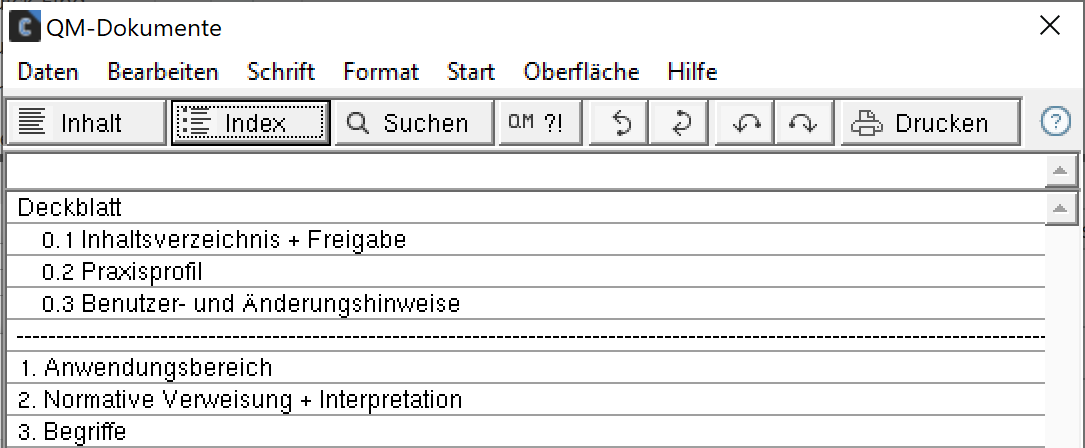Open 1. Anwendungsbereich chapter entry
This screenshot has height=448, width=1085.
pyautogui.click(x=525, y=367)
